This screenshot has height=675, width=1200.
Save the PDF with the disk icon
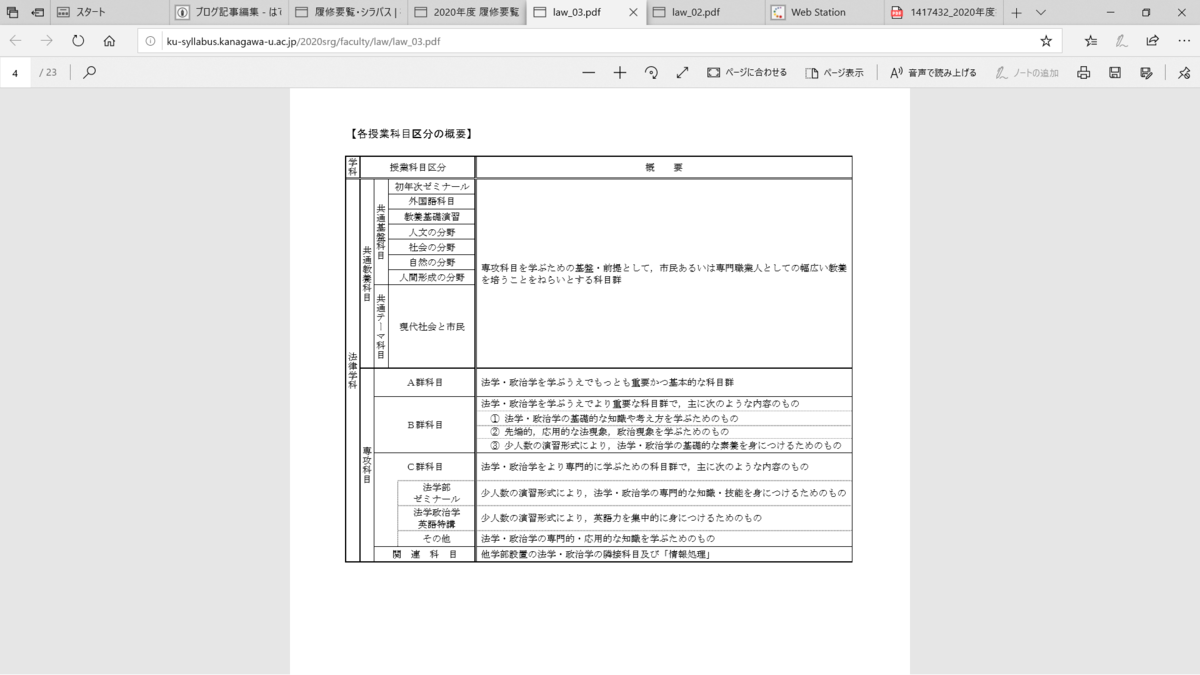coord(1115,72)
